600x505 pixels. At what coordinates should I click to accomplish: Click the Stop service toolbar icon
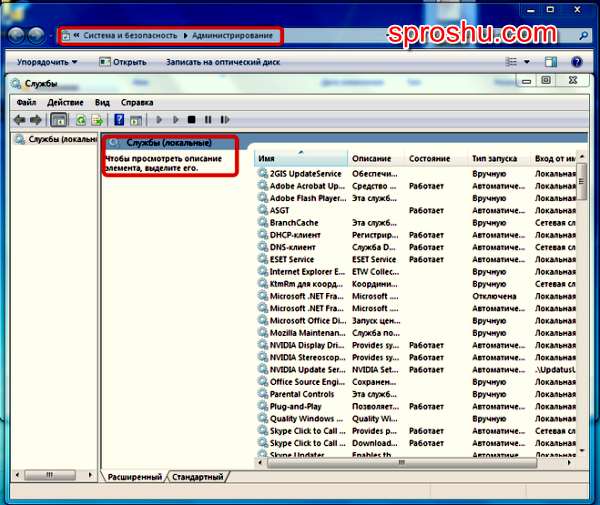[x=192, y=120]
